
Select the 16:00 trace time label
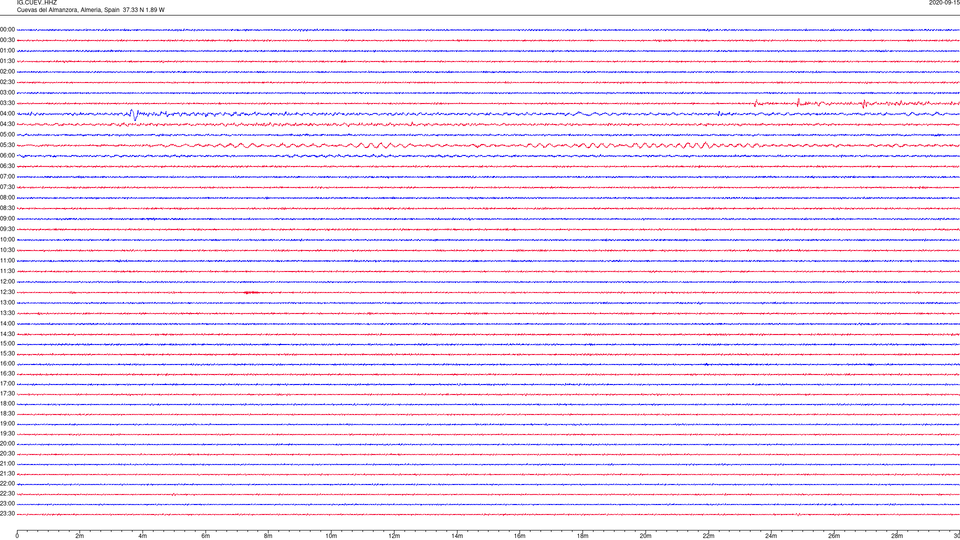click(7, 364)
